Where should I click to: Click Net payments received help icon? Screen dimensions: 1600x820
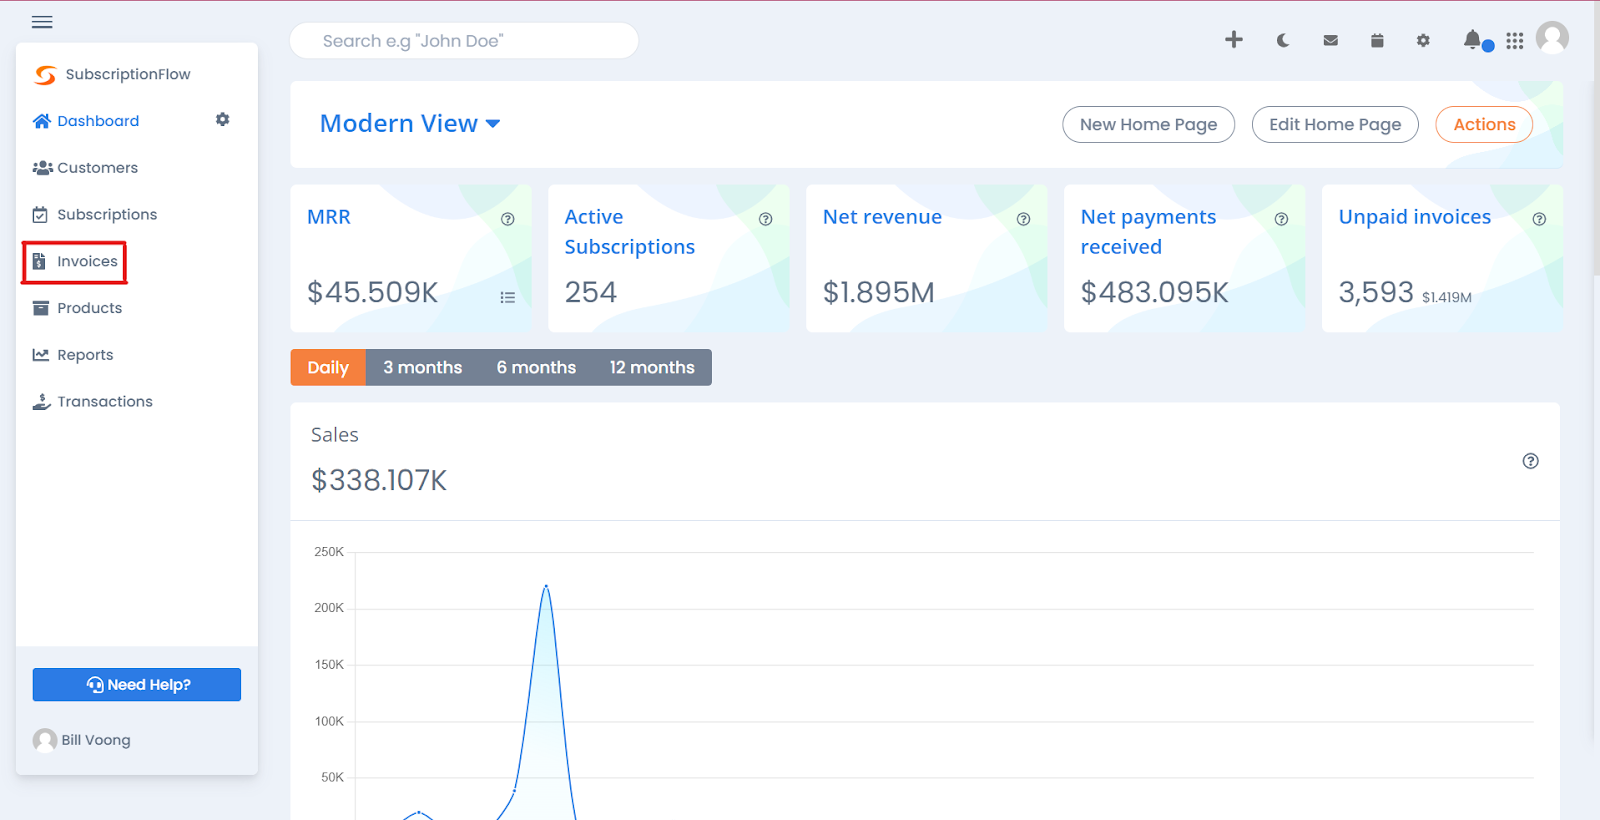coord(1282,219)
